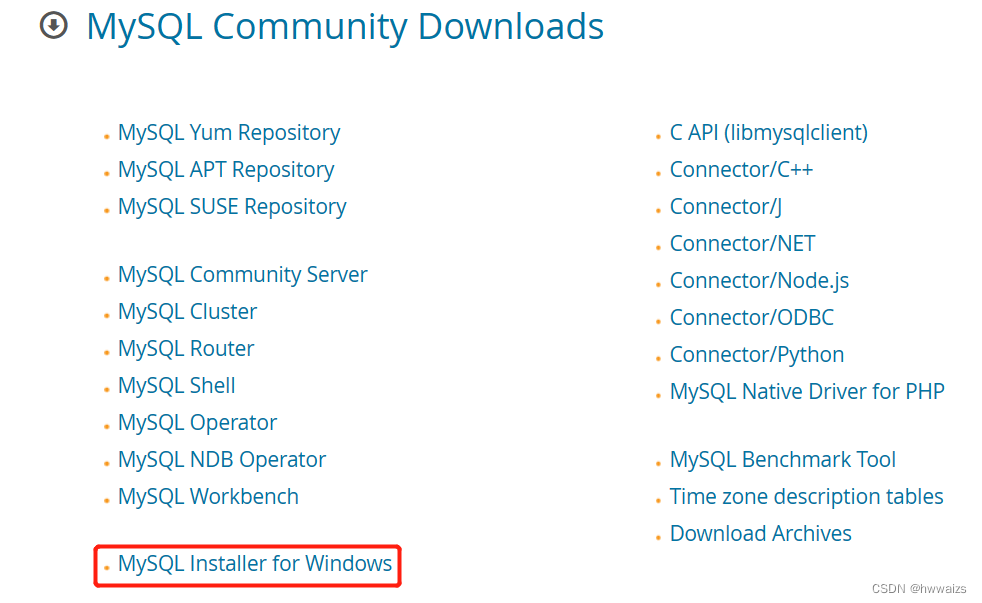Select the Connector/C++ link
982x603 pixels.
point(742,170)
